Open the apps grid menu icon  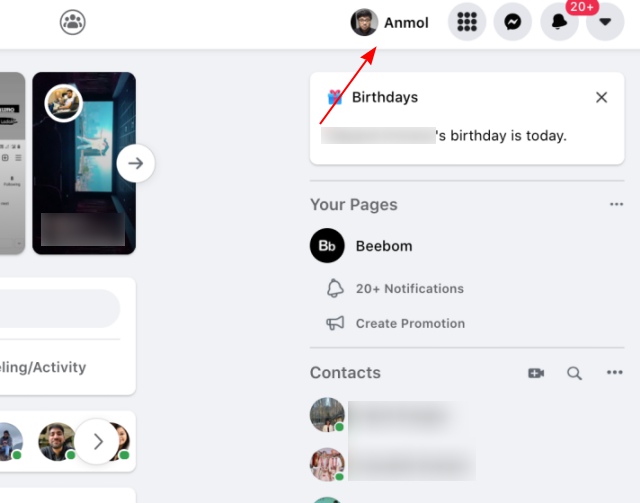tap(467, 22)
